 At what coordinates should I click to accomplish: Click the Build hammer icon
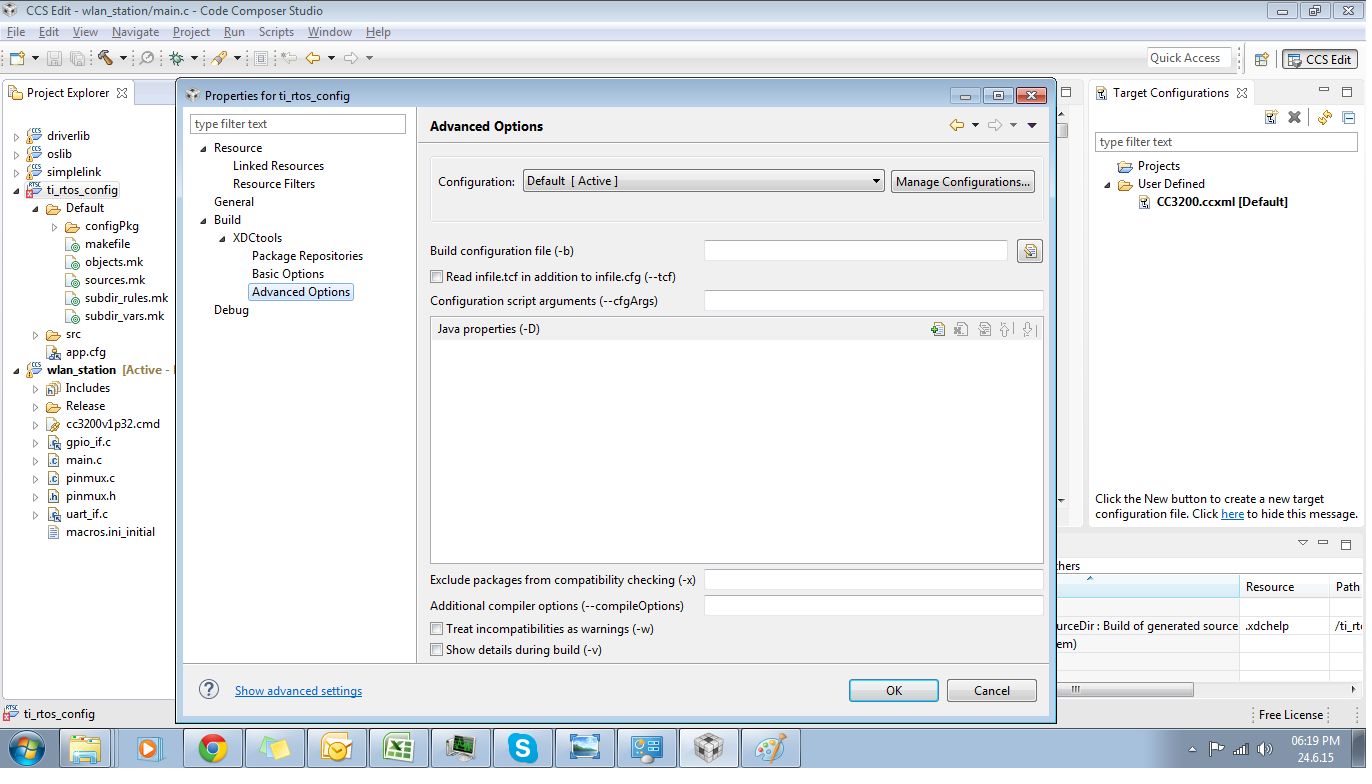[105, 59]
